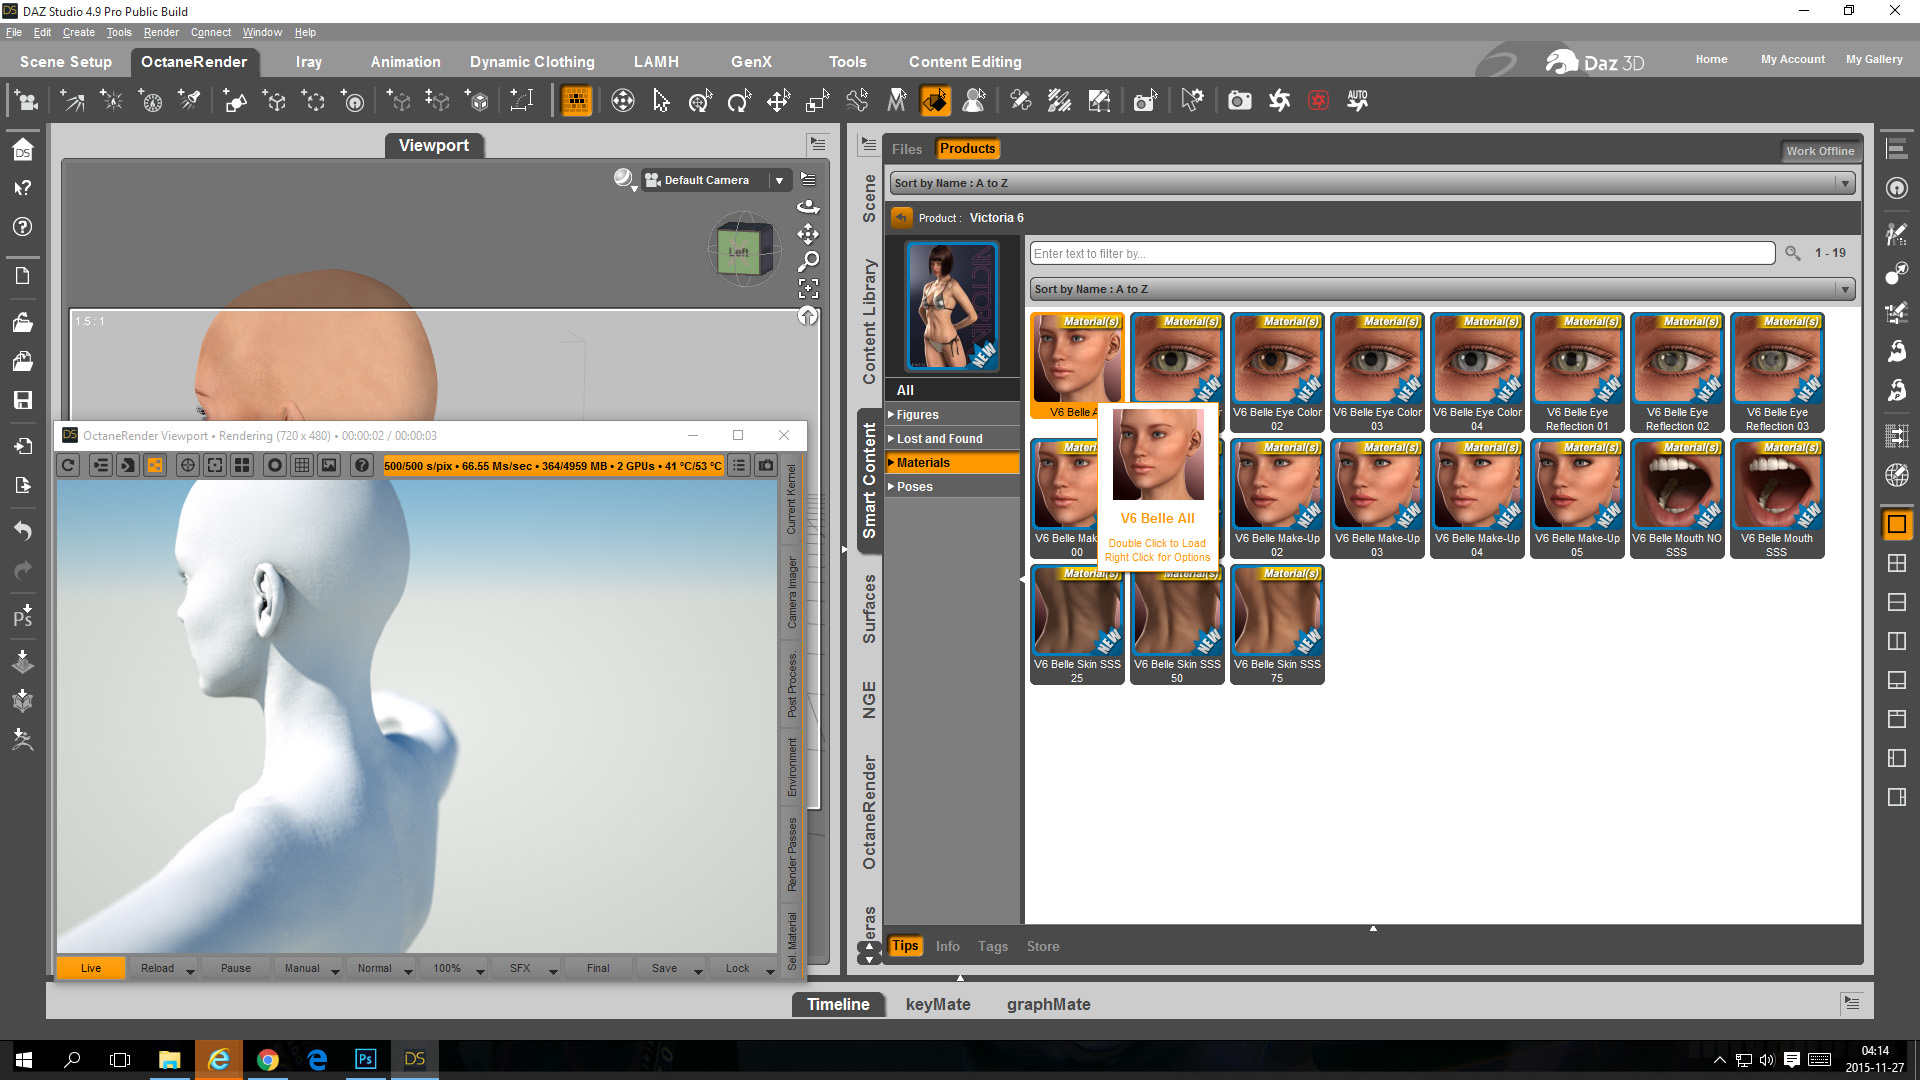Click the Save disk icon in left sidebar
This screenshot has width=1920, height=1080.
[23, 400]
